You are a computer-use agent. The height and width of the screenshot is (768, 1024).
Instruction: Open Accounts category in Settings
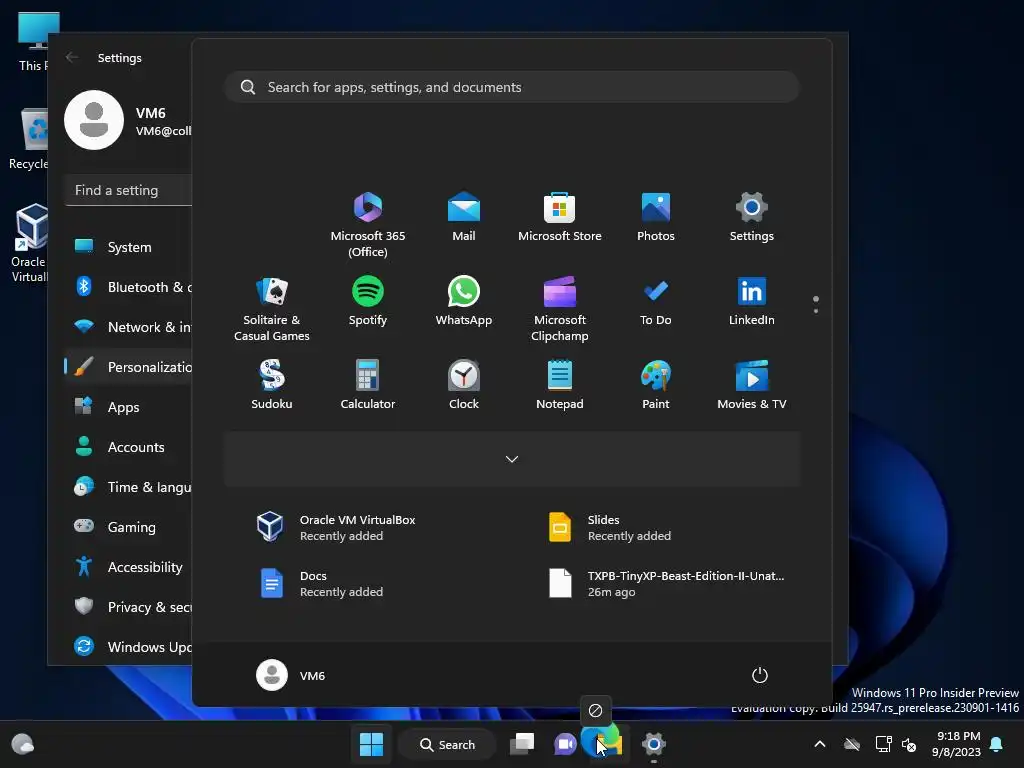point(129,447)
